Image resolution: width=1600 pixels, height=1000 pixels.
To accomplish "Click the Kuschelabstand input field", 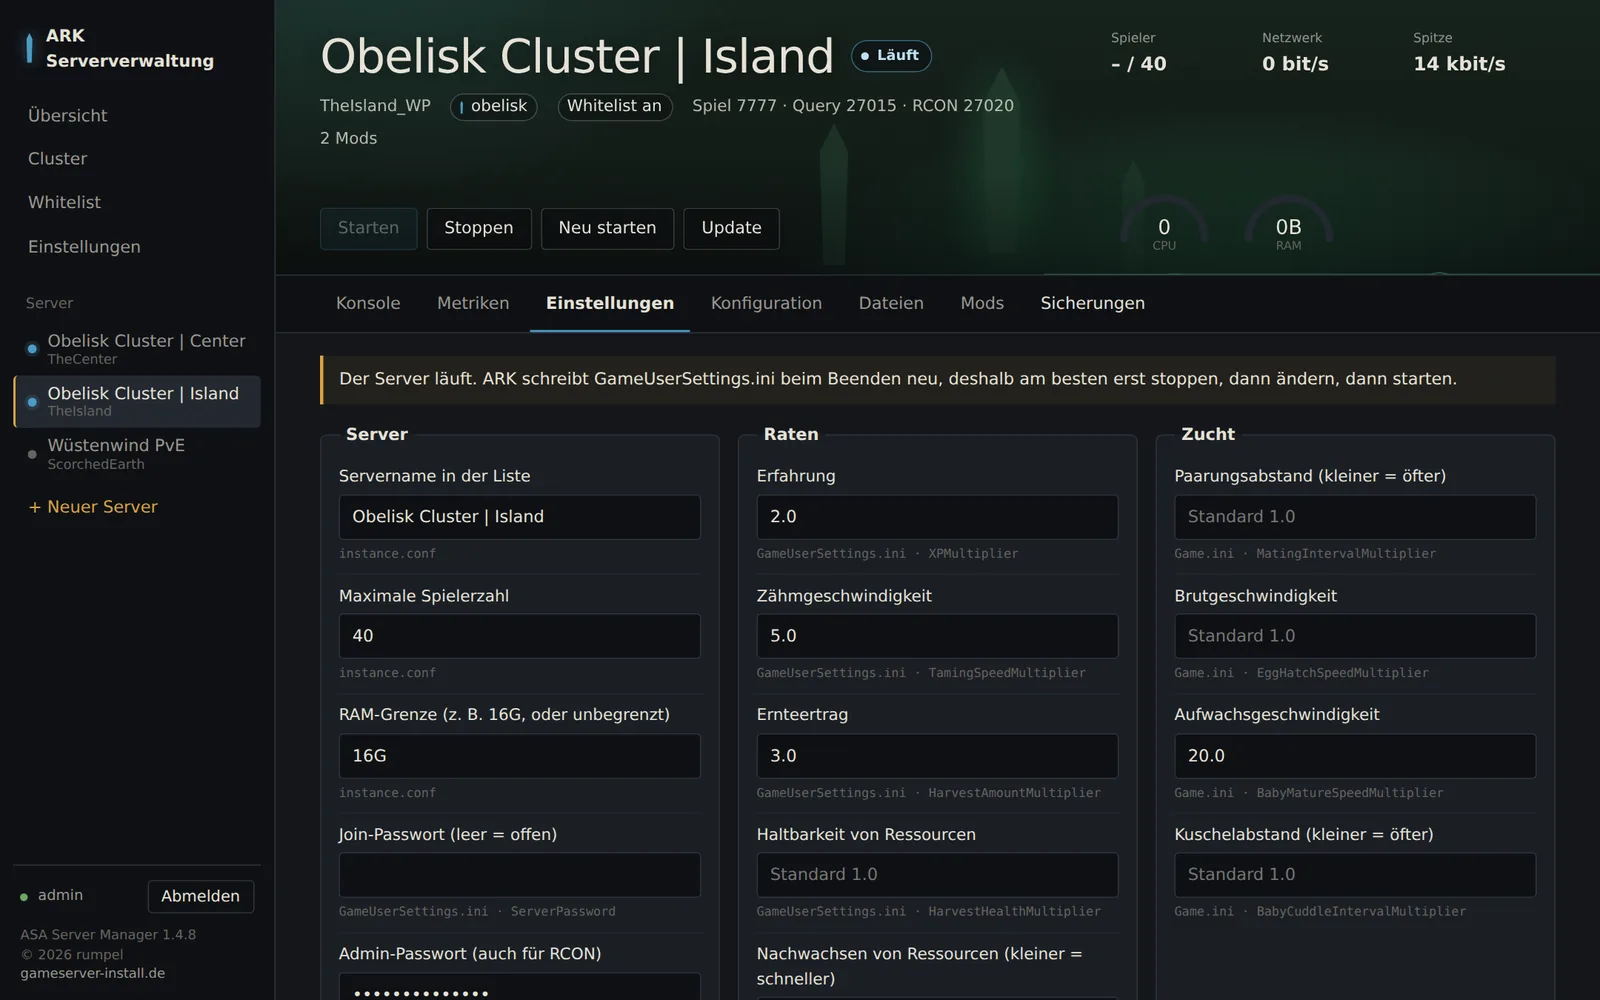I will 1355,875.
